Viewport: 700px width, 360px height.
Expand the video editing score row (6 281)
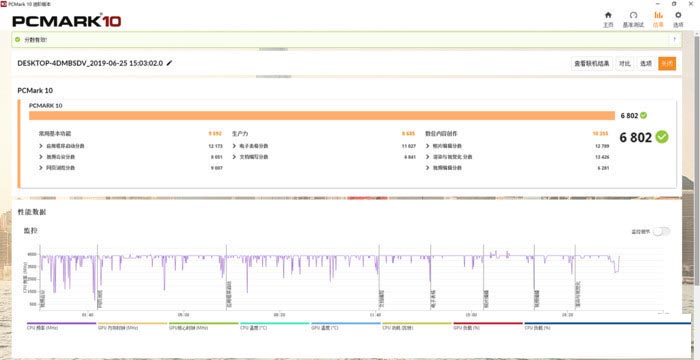coord(517,168)
